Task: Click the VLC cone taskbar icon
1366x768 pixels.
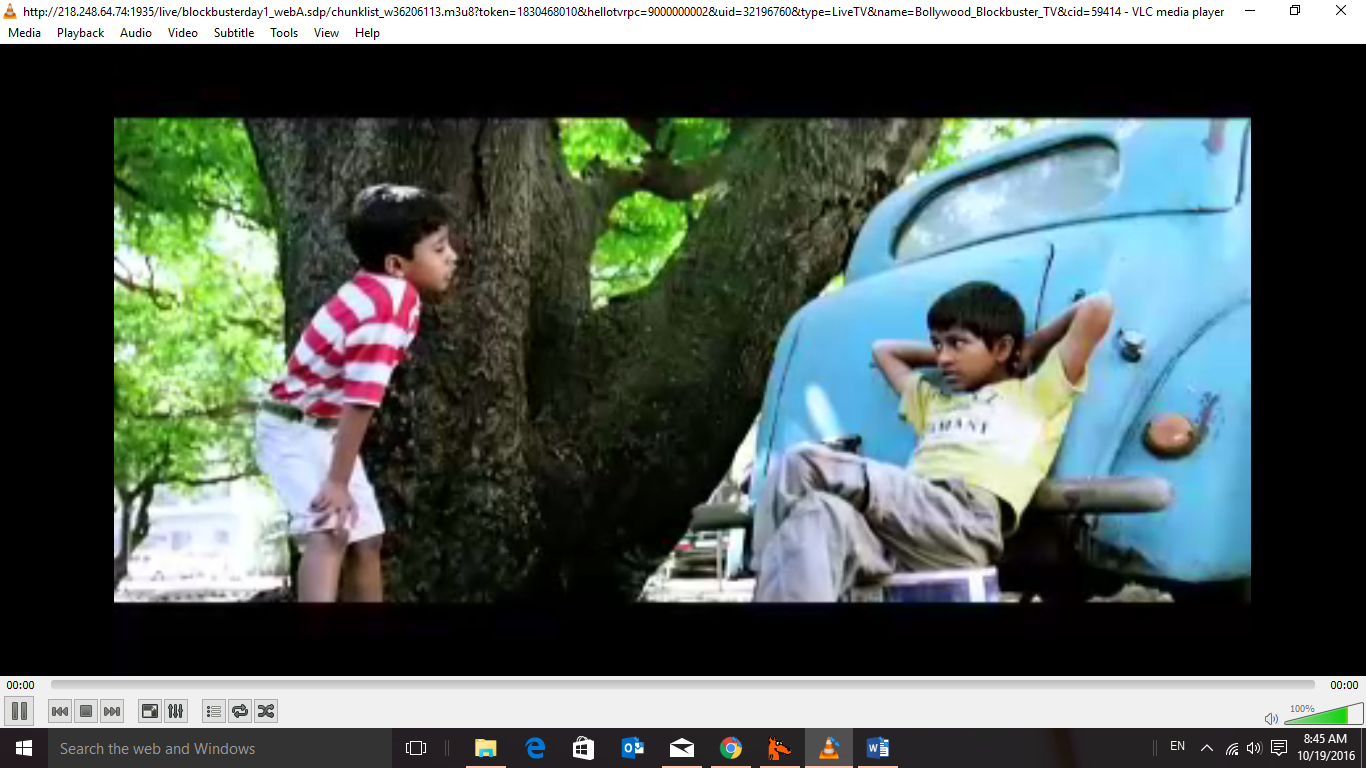Action: coord(829,748)
